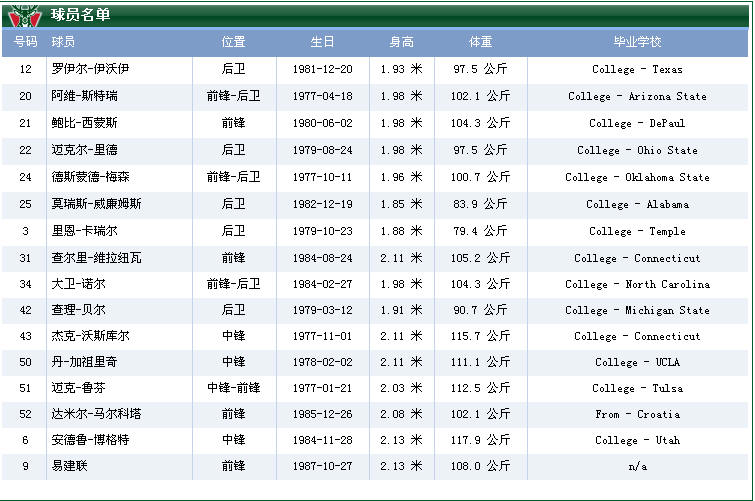
Task: Click height 2.08 米
Action: (402, 414)
